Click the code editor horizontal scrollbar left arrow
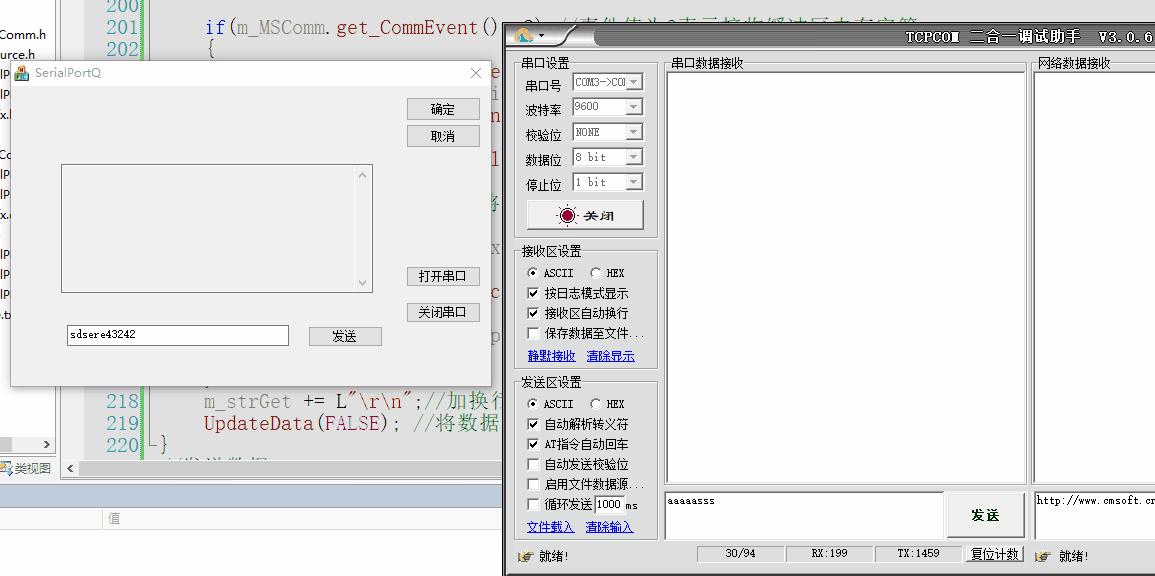Screen dimensions: 1155x576 tap(70, 468)
